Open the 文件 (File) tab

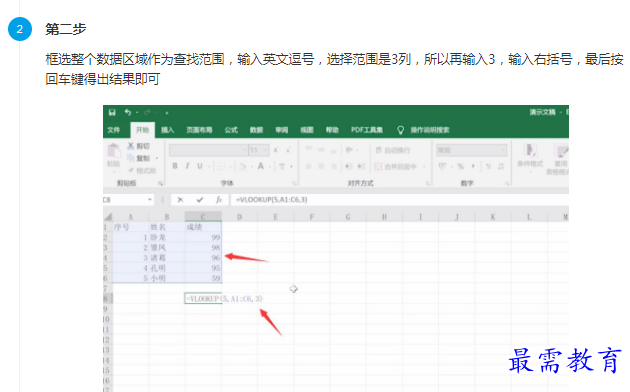pos(114,130)
